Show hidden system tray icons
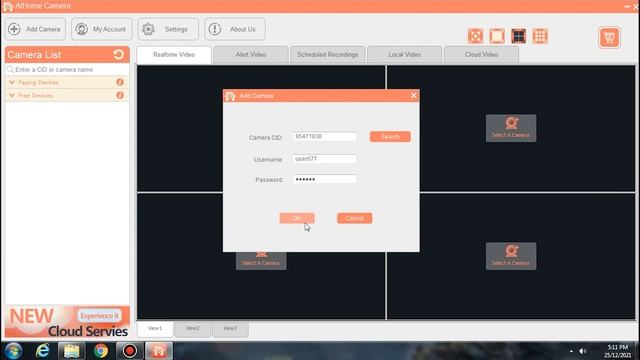Screen dimensions: 640x360 (571, 351)
